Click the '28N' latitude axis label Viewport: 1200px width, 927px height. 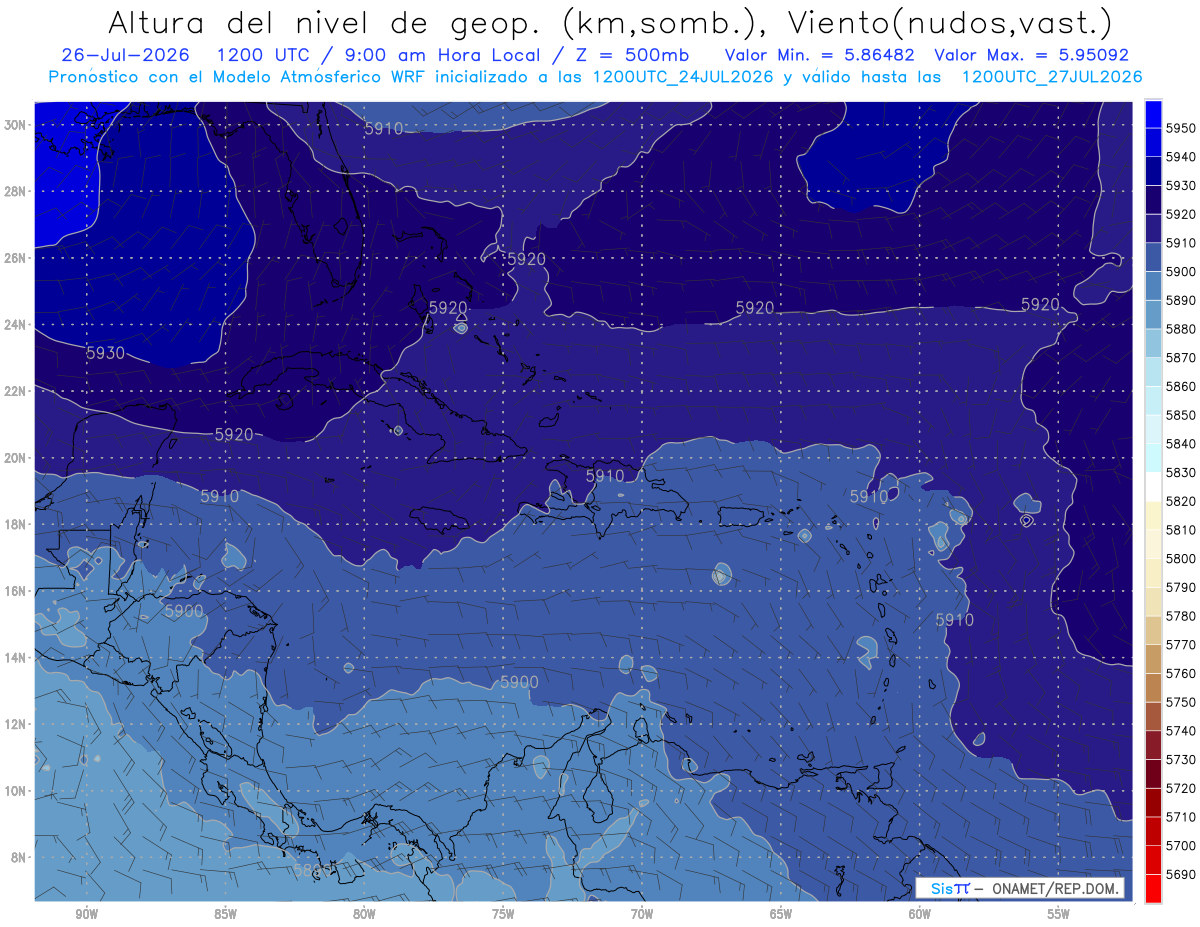tap(16, 191)
